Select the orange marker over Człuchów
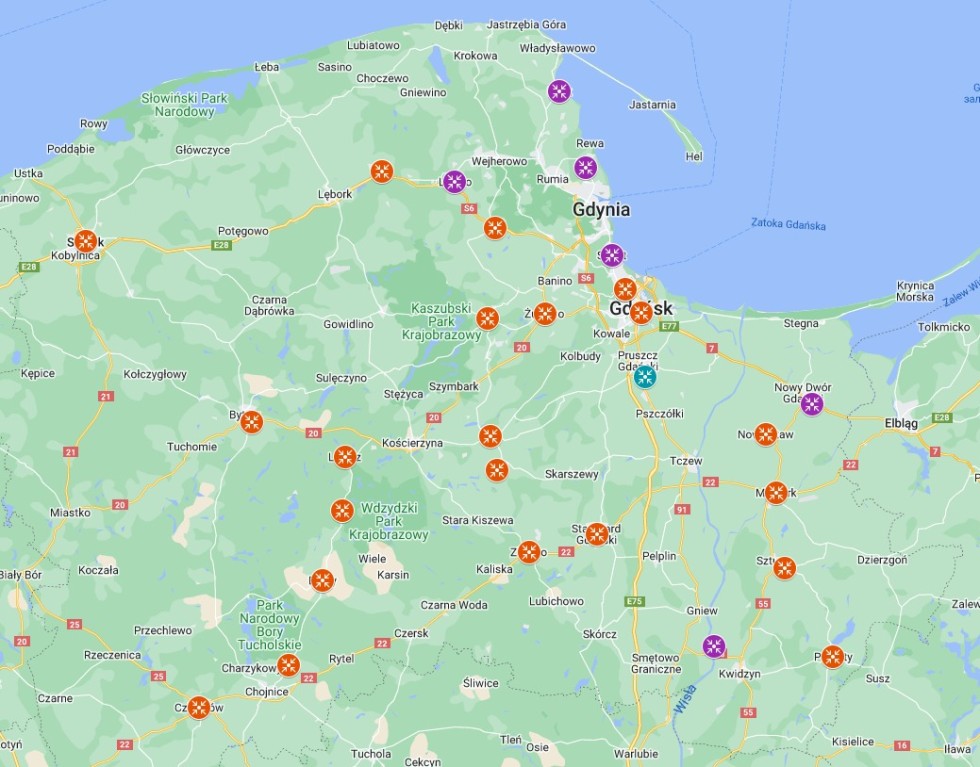The height and width of the screenshot is (767, 980). (199, 708)
